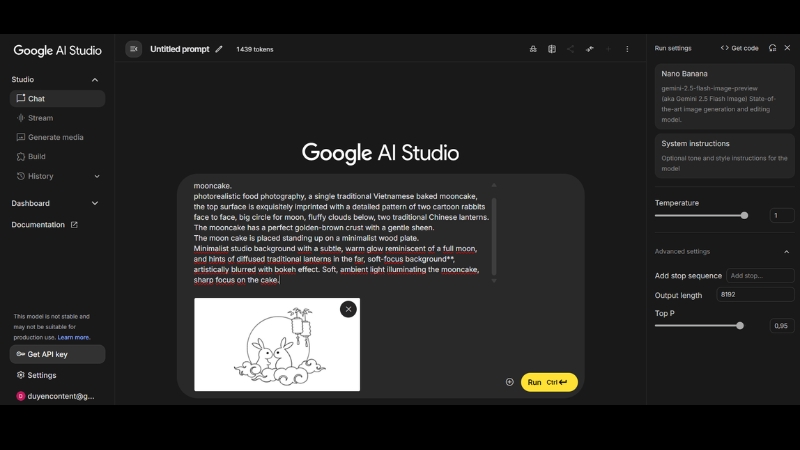Screen dimensions: 800x450
Task: Click the share prompt icon
Action: tap(570, 49)
